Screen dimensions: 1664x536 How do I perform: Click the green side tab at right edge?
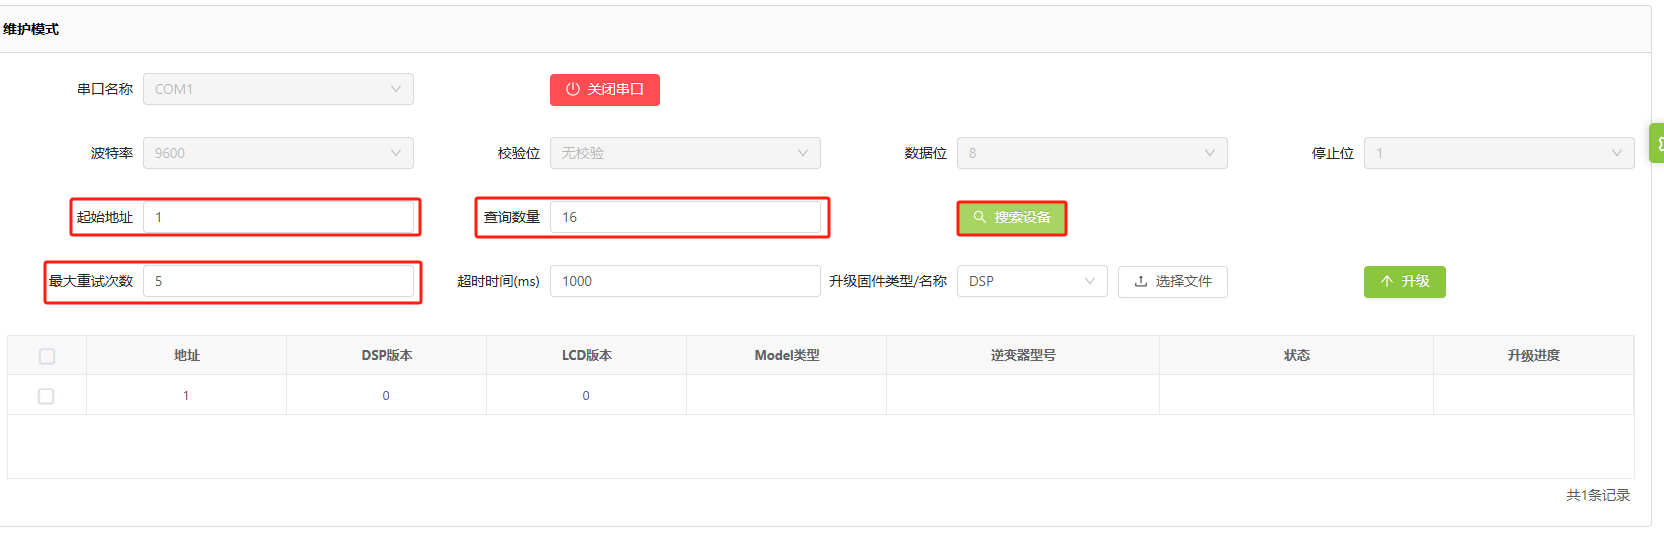point(1657,143)
